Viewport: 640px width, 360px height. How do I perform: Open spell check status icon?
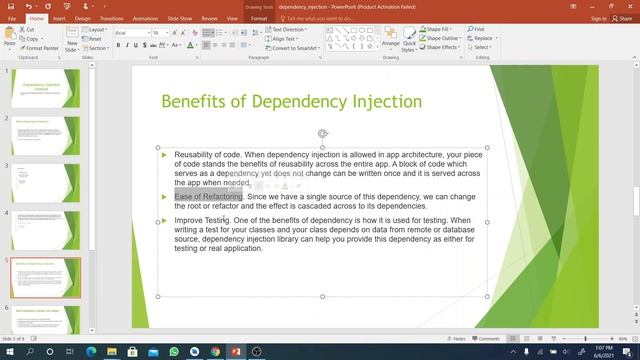tap(34, 338)
